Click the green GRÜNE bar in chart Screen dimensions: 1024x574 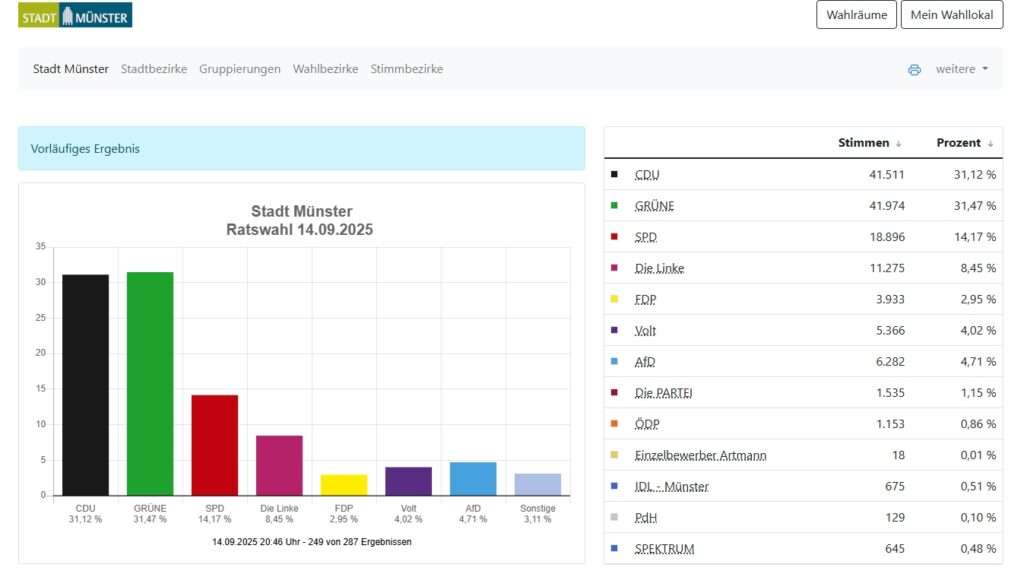coord(150,383)
